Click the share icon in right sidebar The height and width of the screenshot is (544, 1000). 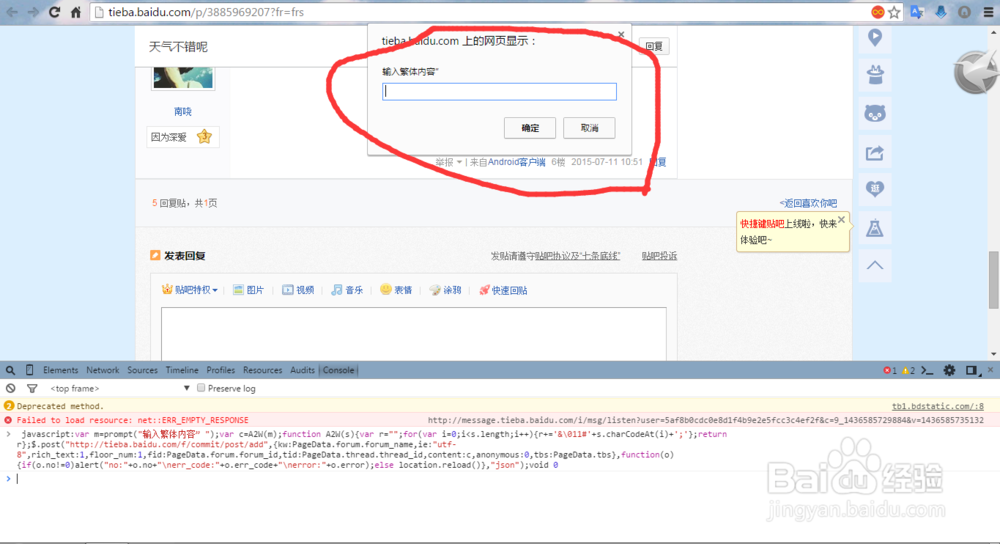click(x=875, y=152)
